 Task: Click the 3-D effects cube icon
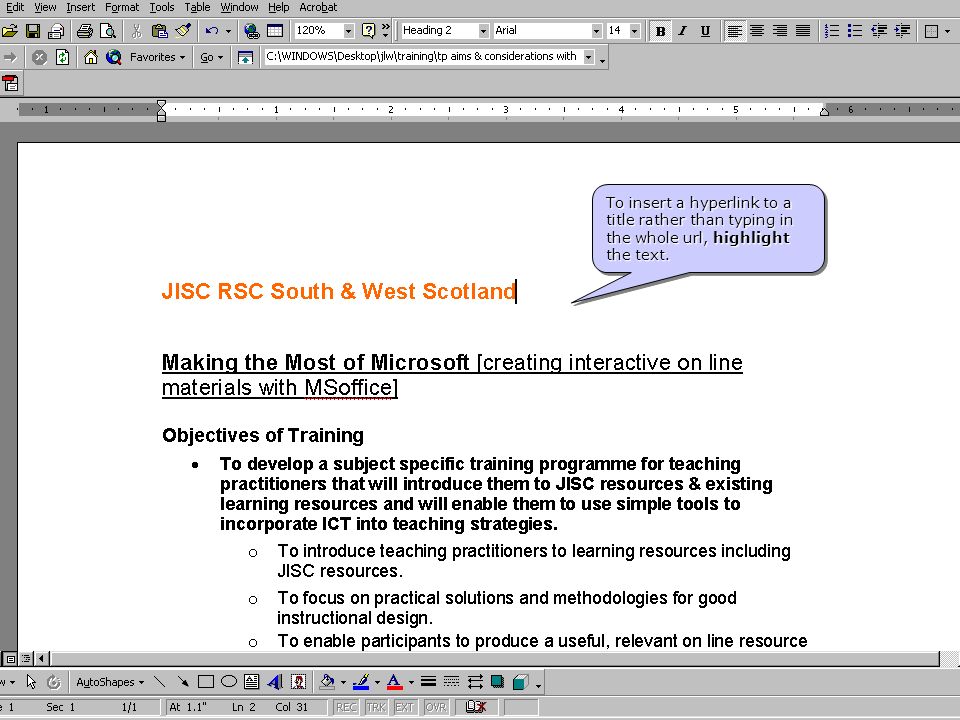(x=520, y=681)
